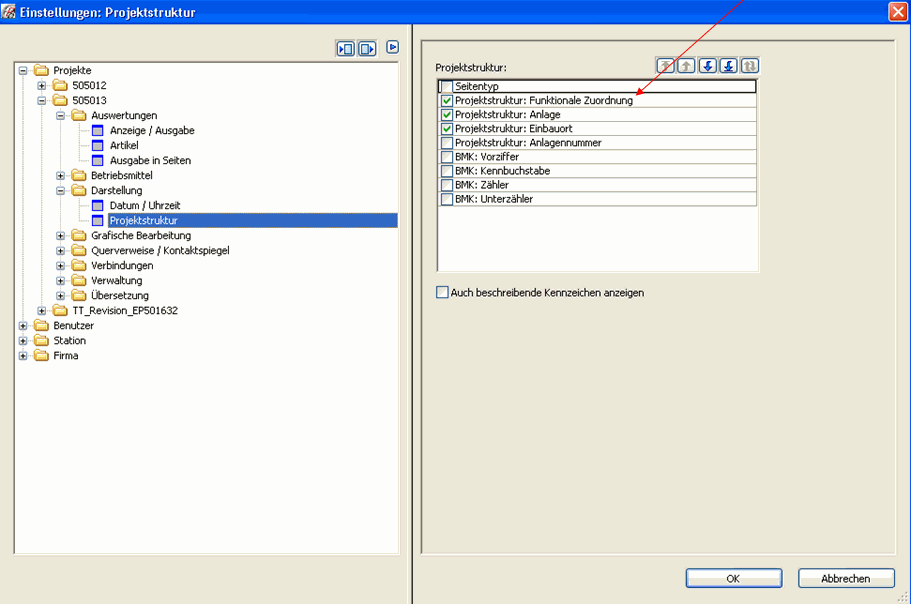Collapse the 505013 project node
The image size is (911, 605).
41,101
